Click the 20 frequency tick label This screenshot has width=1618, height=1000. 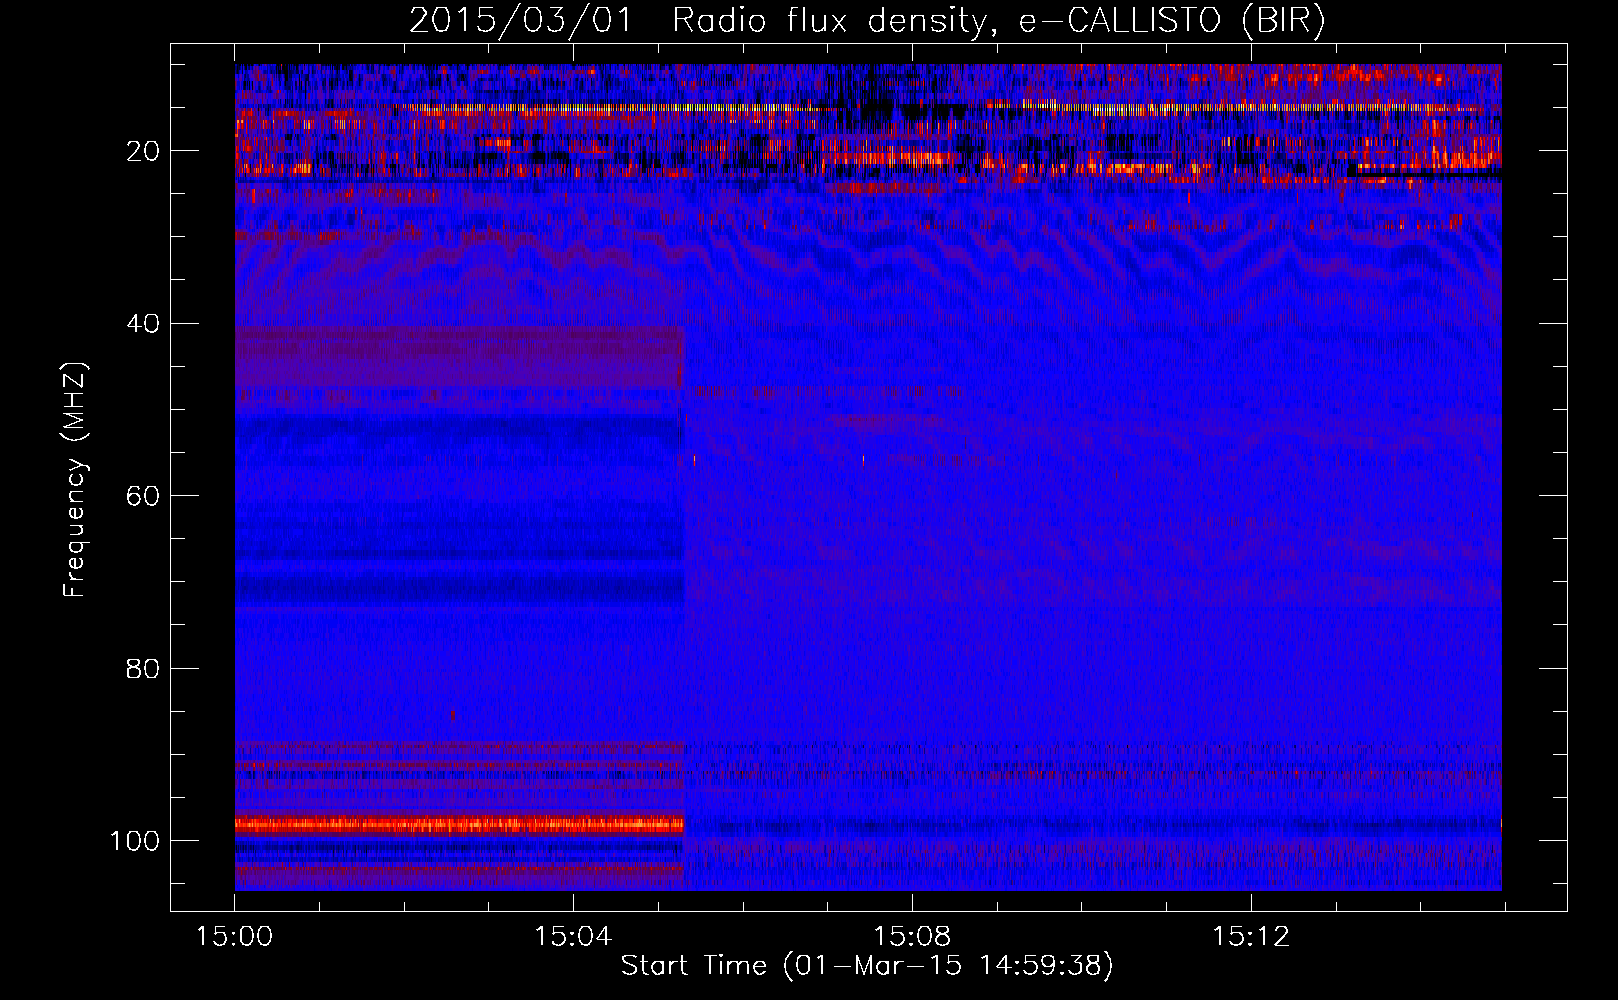point(143,151)
